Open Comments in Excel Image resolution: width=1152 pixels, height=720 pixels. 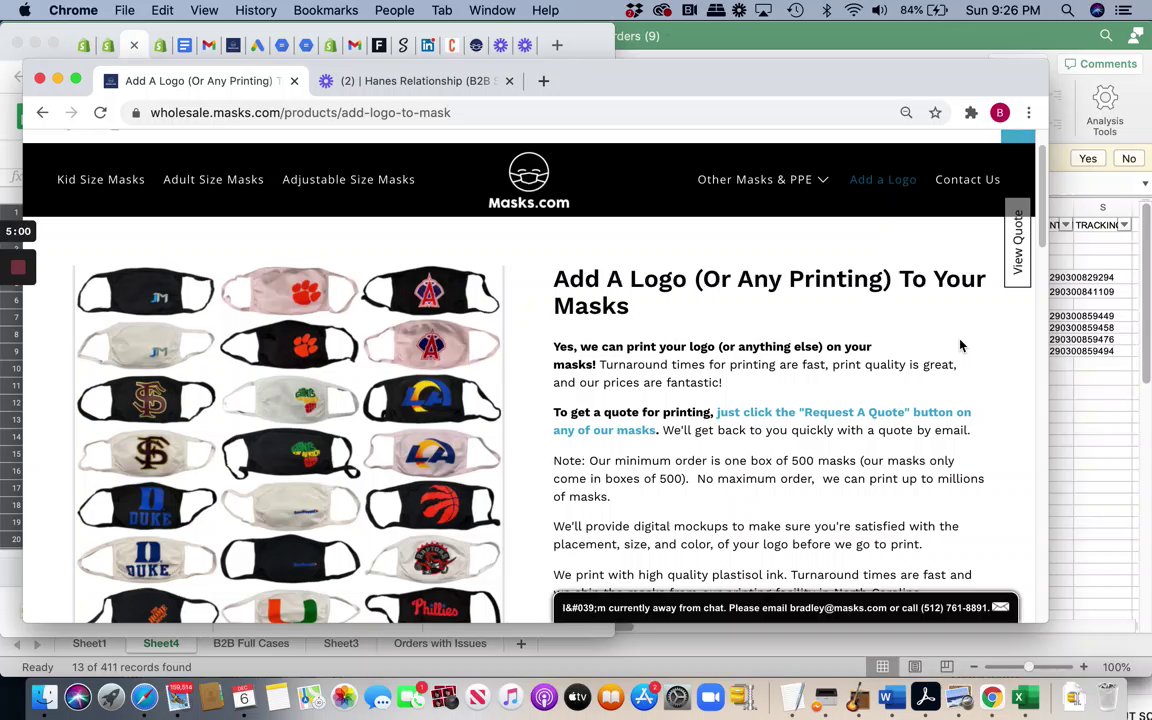tap(1101, 64)
